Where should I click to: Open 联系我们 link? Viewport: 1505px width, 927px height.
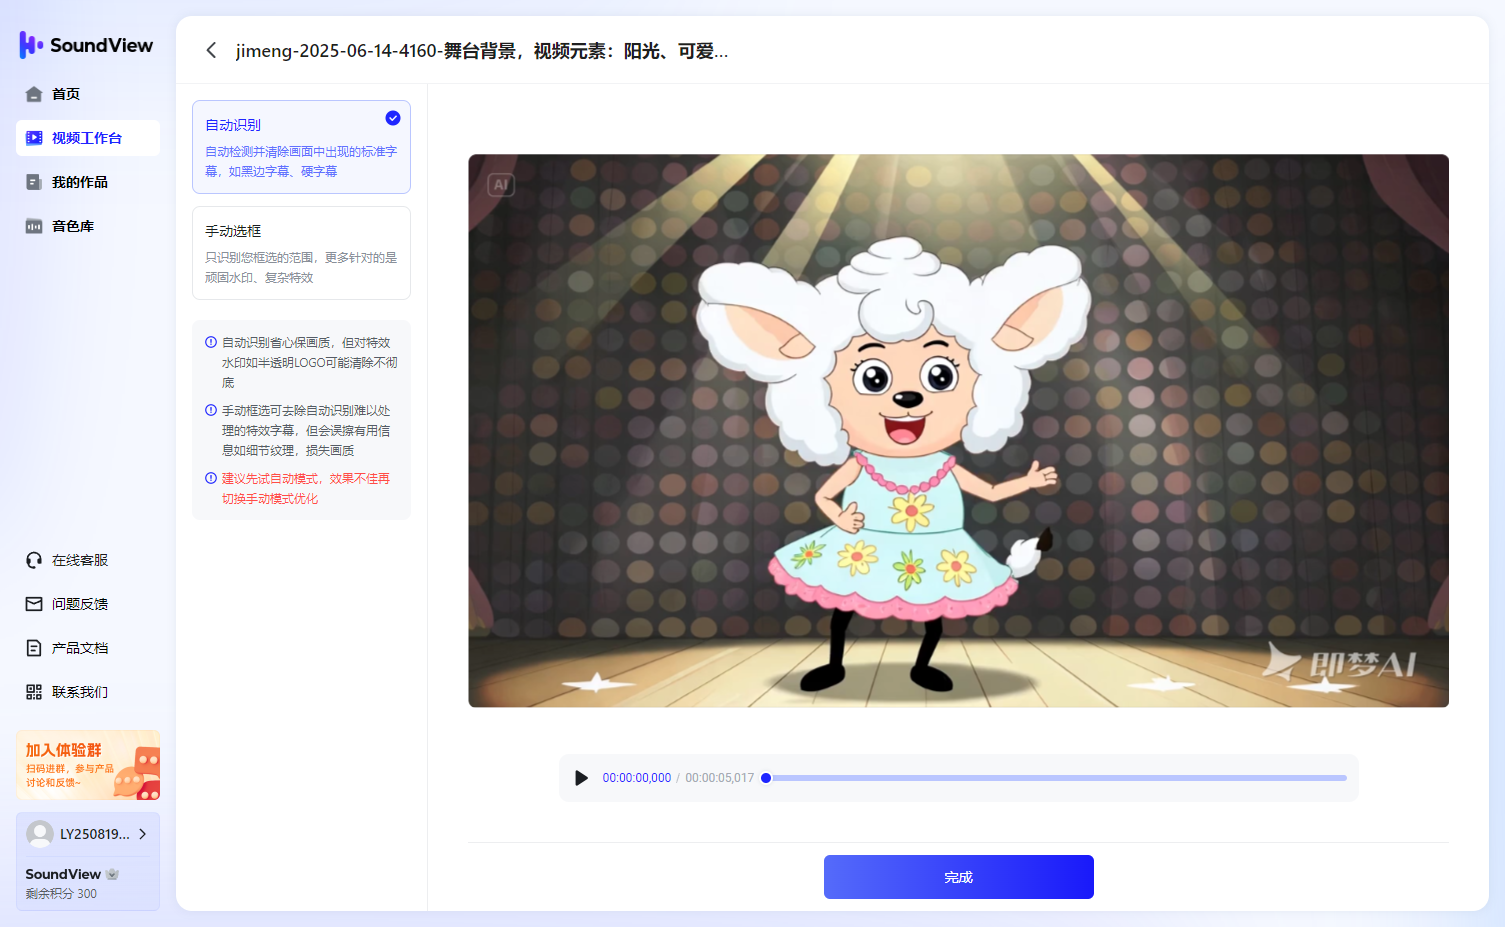tap(88, 692)
